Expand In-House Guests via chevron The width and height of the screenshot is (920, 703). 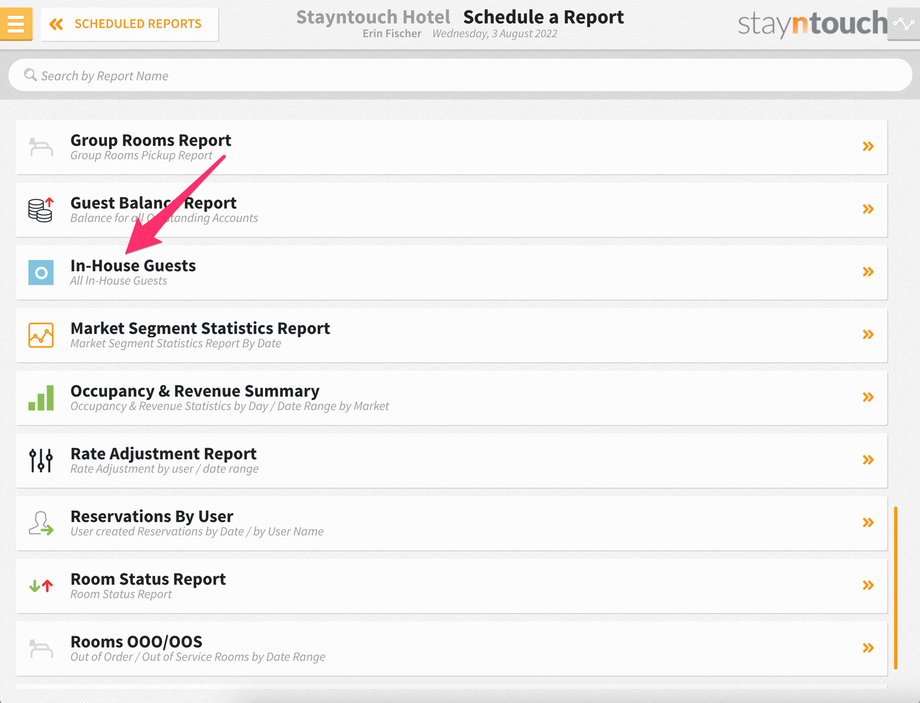[x=868, y=272]
